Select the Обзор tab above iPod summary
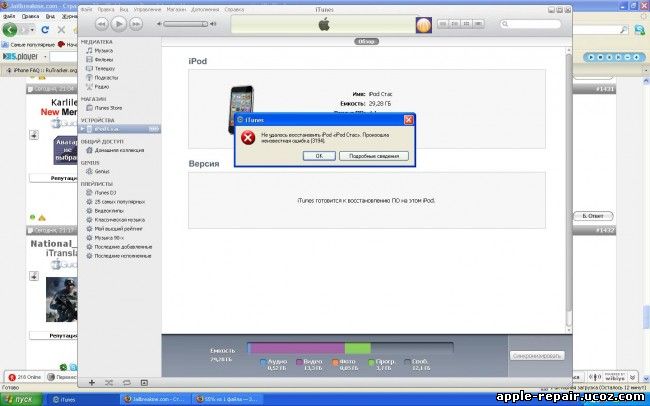 click(x=366, y=41)
